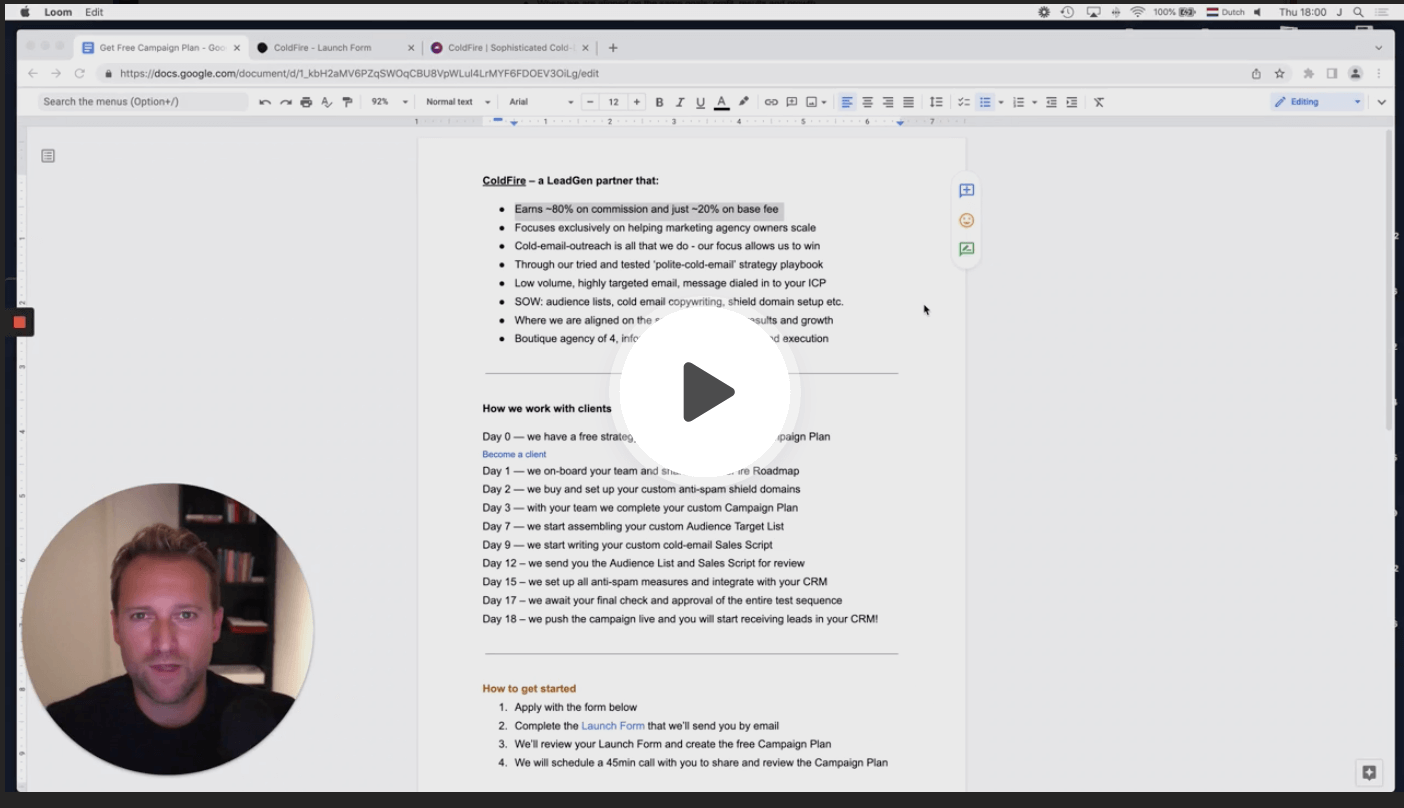Bookmark this page with star icon
1404x808 pixels.
pos(1279,73)
